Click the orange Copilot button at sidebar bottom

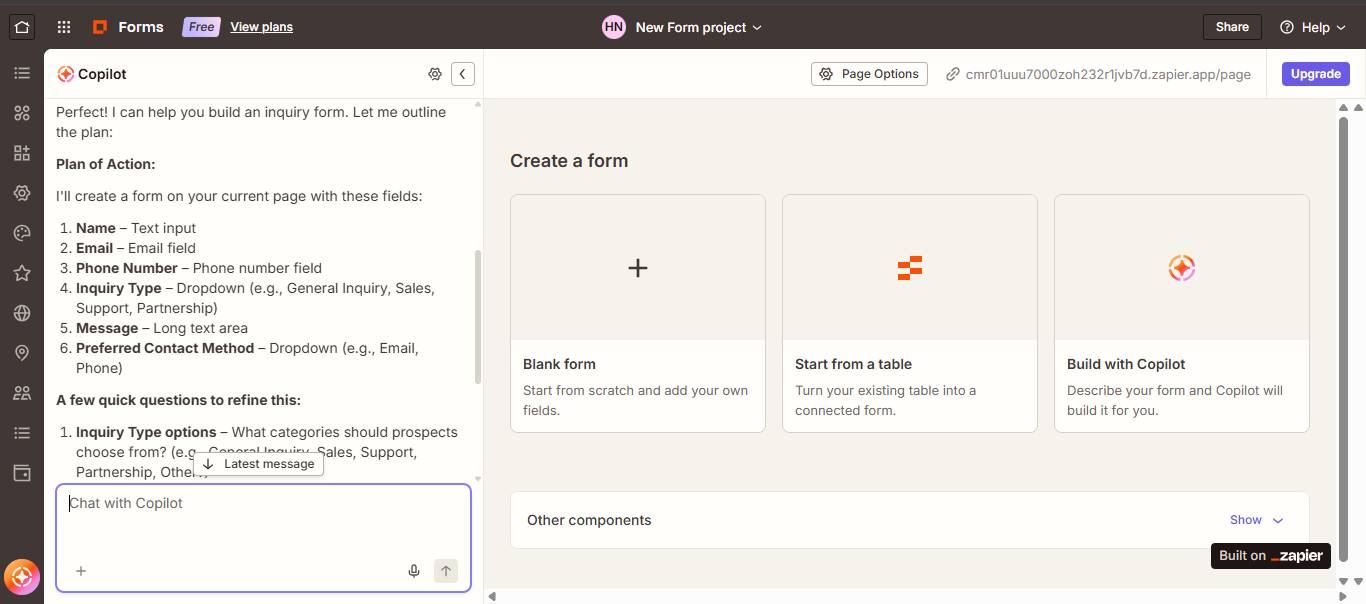coord(22,577)
